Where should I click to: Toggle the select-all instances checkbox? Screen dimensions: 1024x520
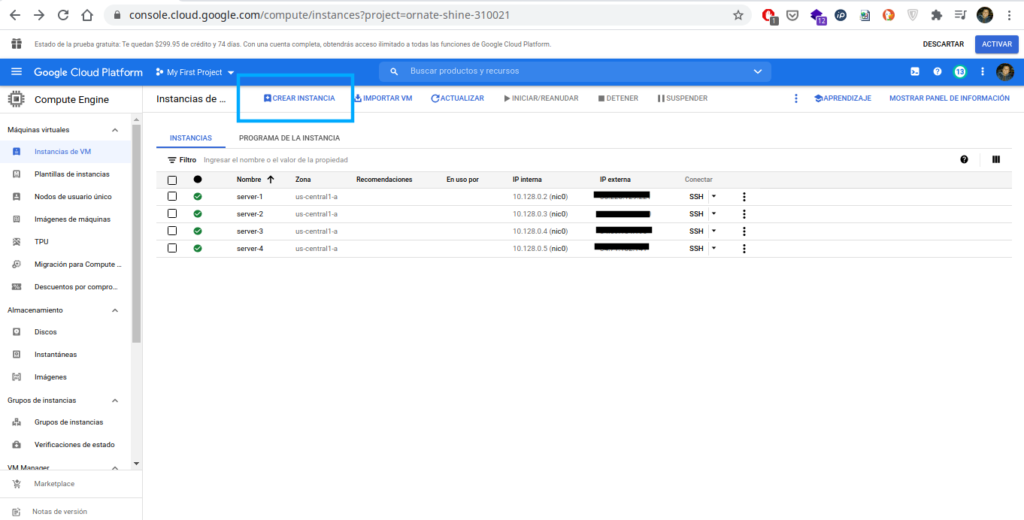(x=172, y=180)
